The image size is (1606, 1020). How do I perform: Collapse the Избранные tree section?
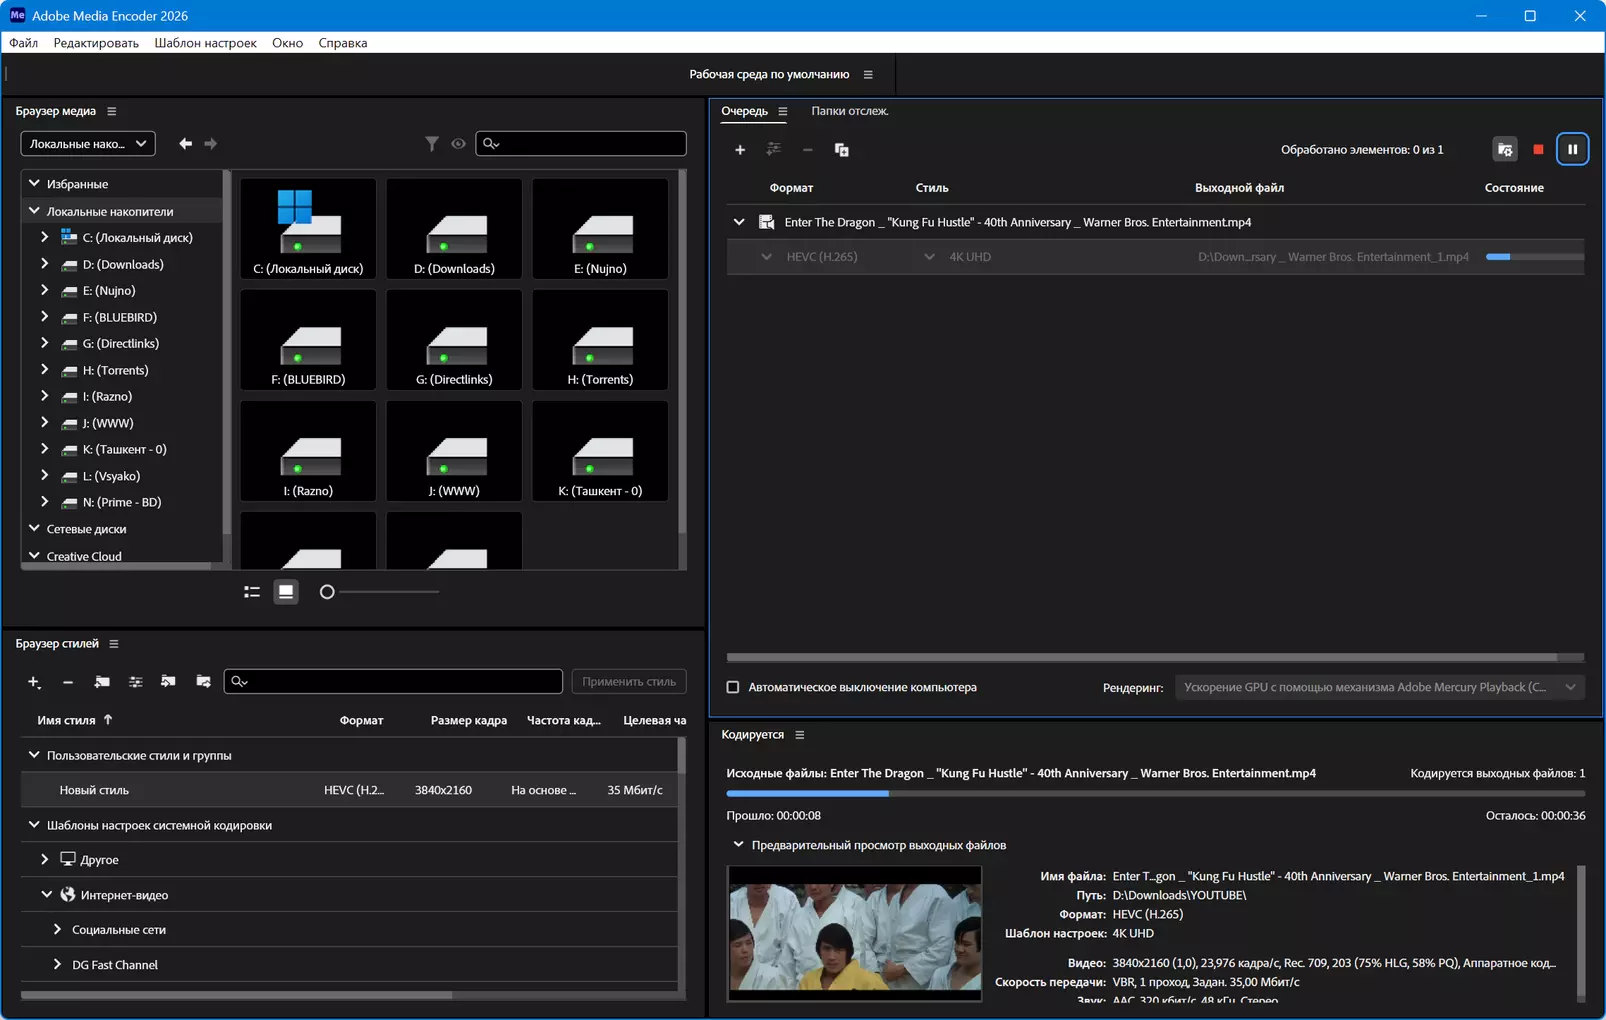[x=34, y=184]
